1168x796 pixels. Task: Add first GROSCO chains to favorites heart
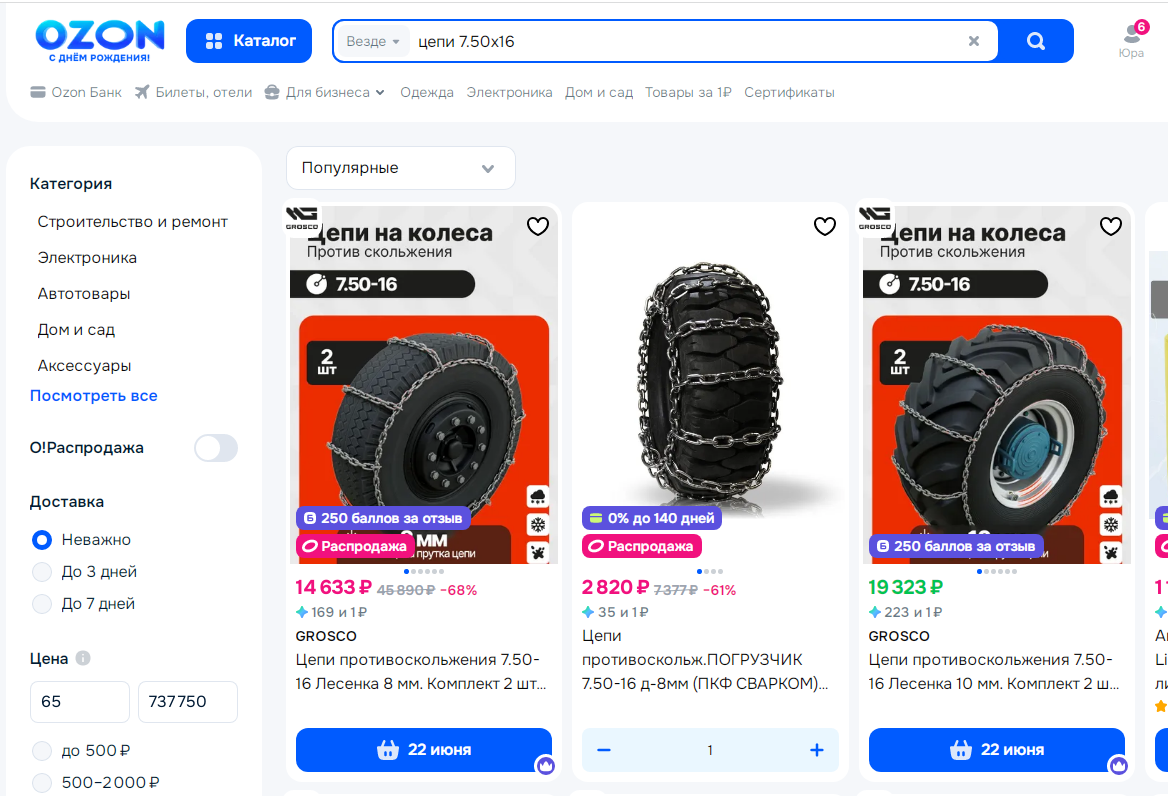click(x=538, y=226)
